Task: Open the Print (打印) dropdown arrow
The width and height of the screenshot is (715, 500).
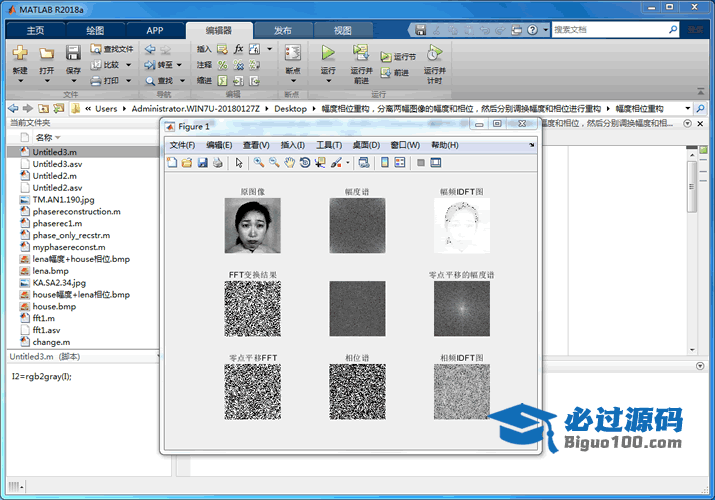Action: click(126, 80)
